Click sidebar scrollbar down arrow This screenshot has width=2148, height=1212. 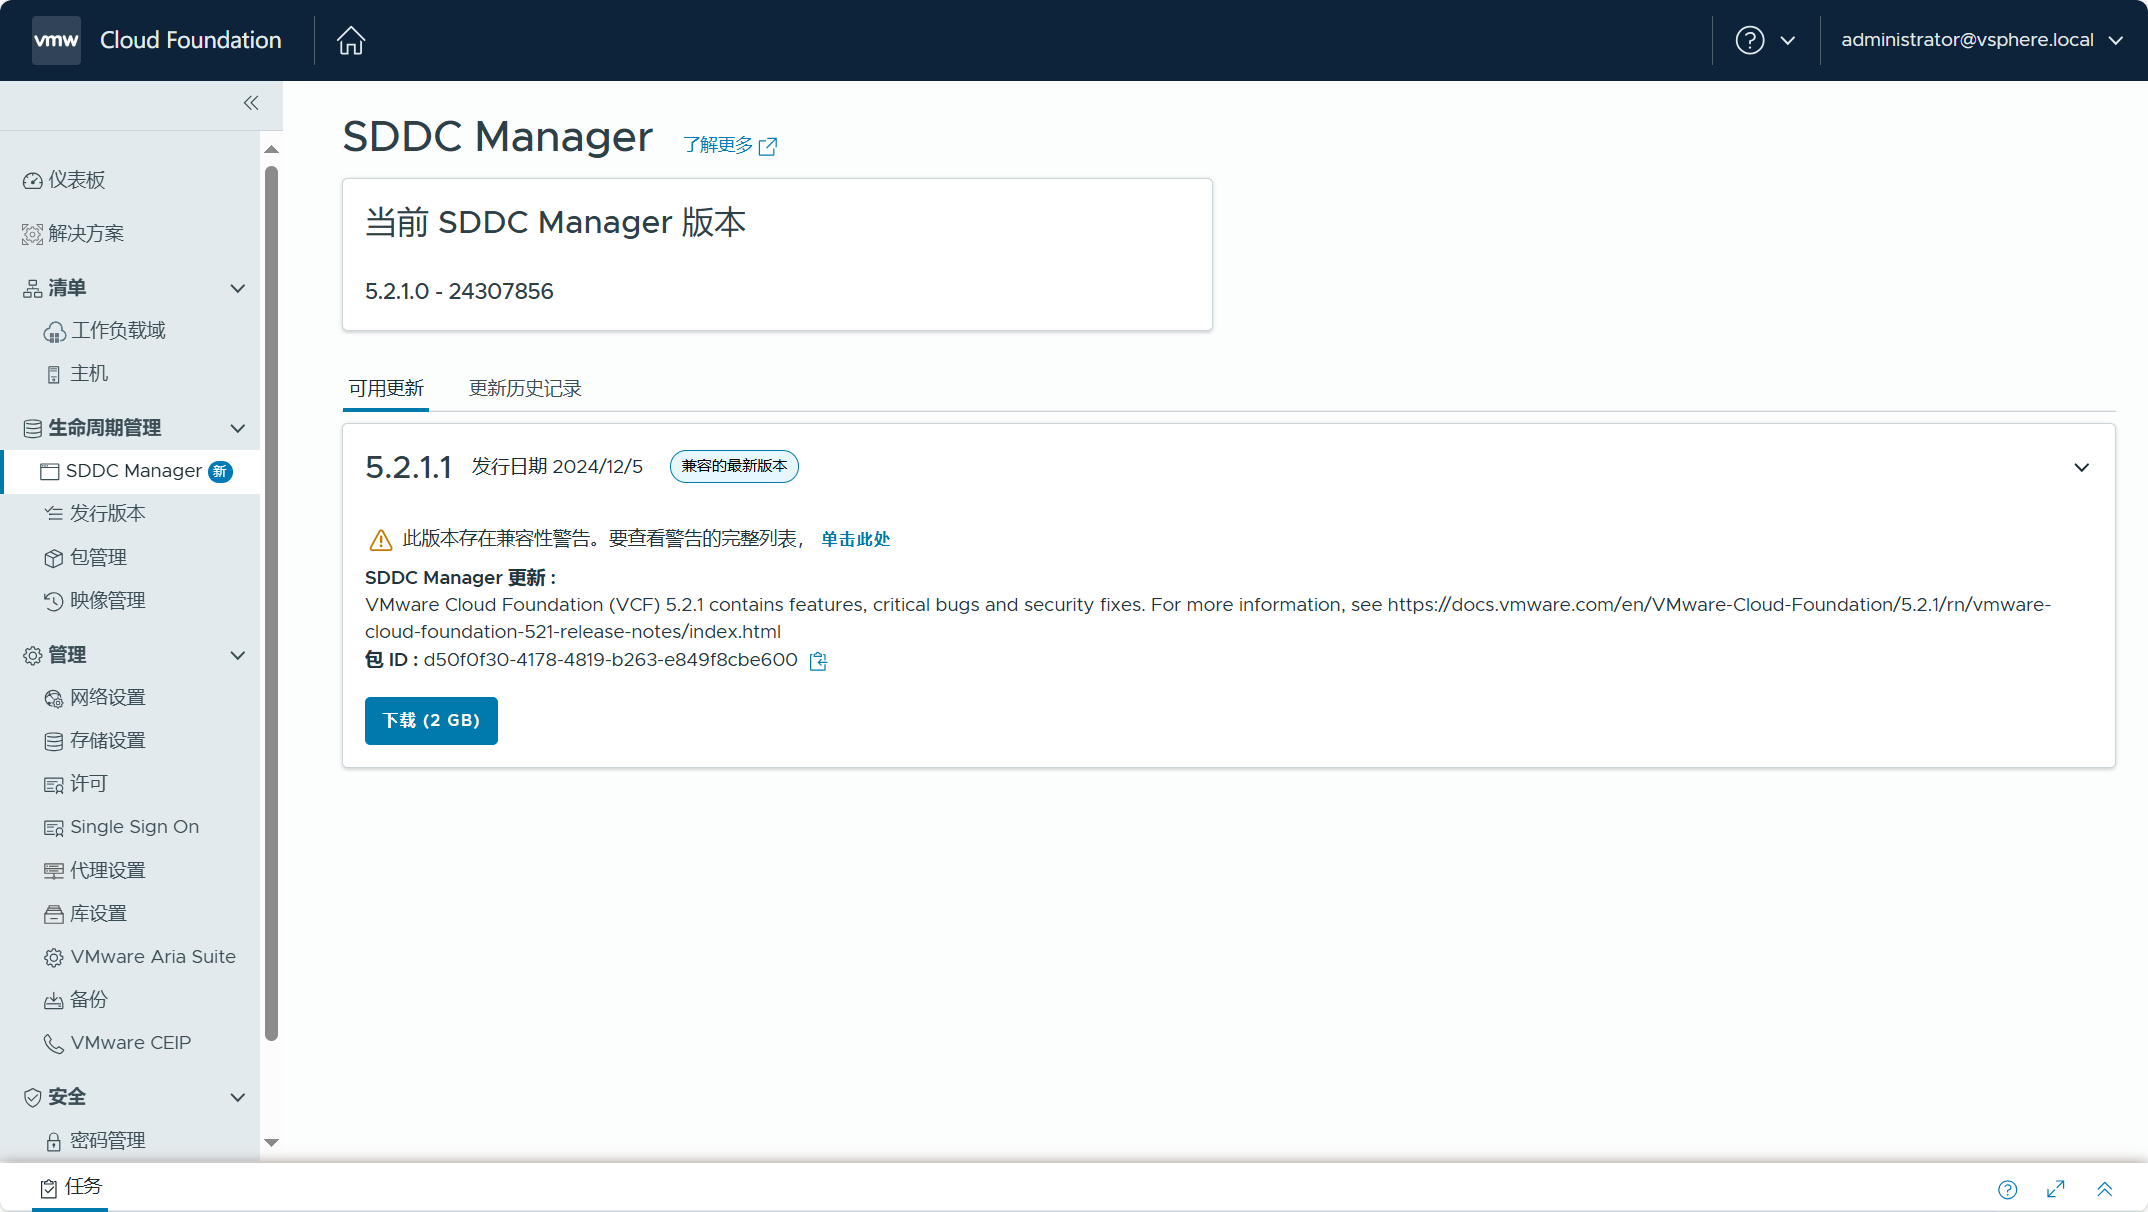(271, 1143)
